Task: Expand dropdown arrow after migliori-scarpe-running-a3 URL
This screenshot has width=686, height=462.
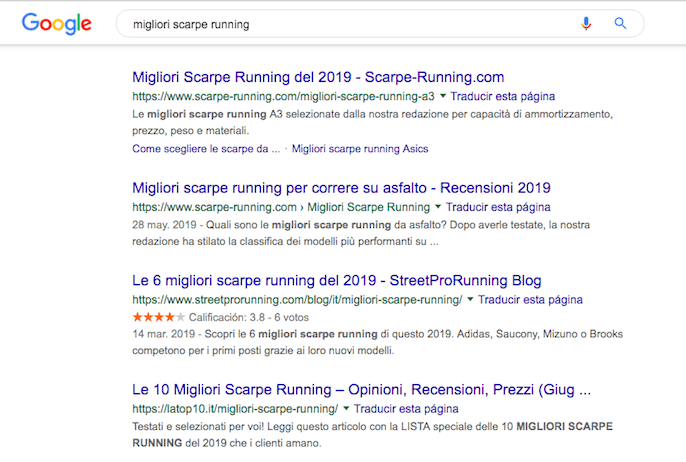Action: 443,96
